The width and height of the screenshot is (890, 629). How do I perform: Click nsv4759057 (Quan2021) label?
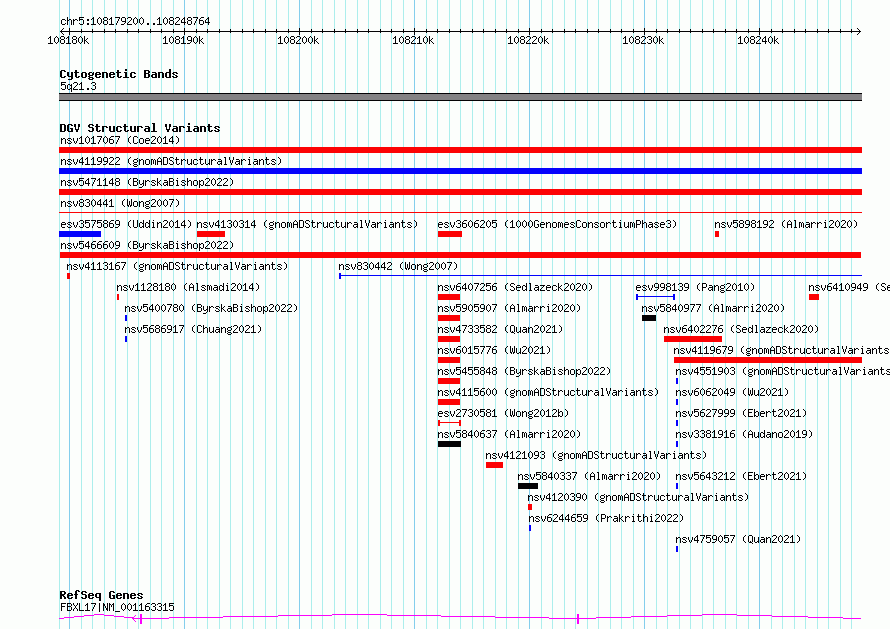(x=738, y=539)
